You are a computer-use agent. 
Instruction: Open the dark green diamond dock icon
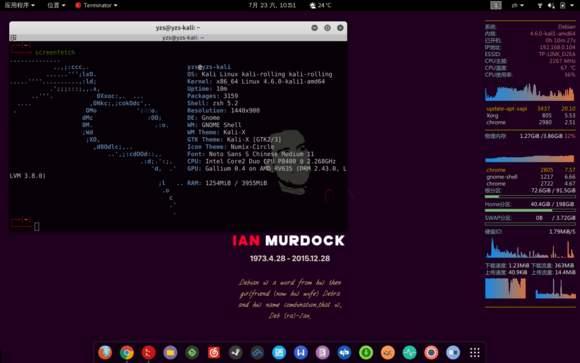pos(192,353)
